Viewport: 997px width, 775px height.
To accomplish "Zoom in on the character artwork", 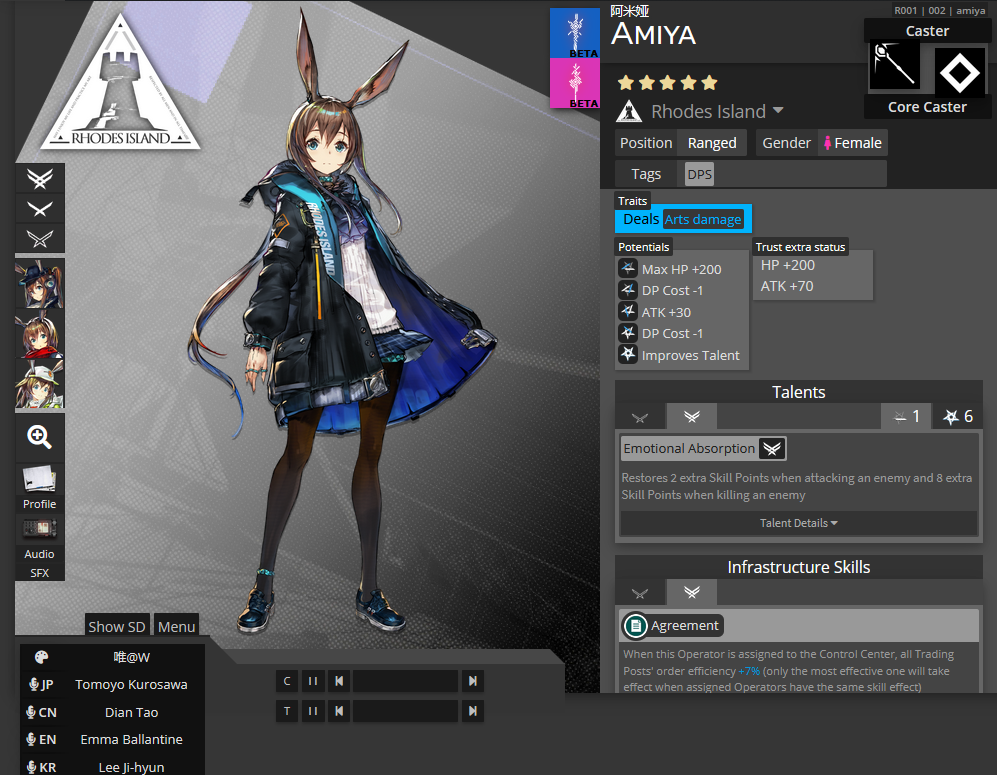I will [x=39, y=437].
